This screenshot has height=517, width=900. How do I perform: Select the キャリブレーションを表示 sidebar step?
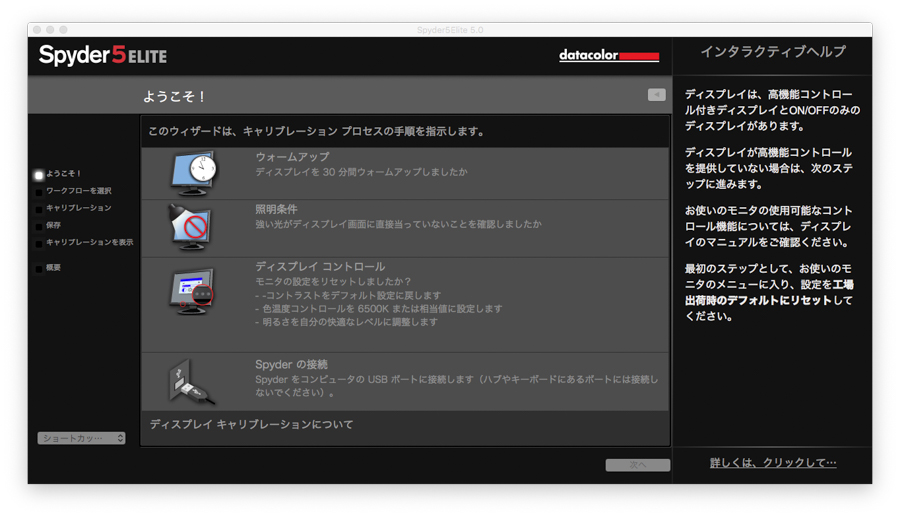[x=90, y=242]
